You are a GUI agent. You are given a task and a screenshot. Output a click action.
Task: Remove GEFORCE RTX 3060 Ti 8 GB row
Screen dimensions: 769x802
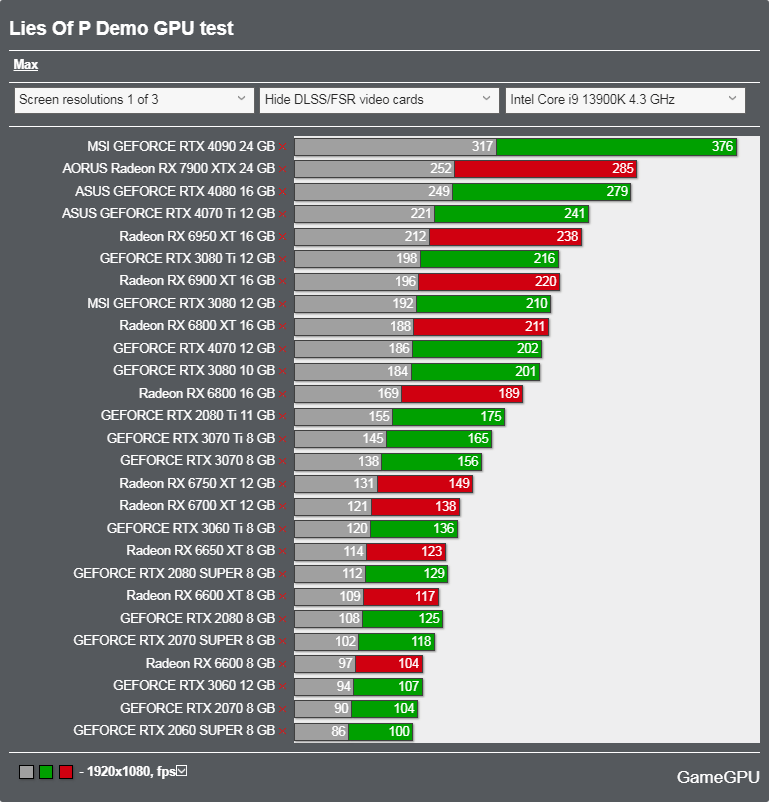[282, 529]
